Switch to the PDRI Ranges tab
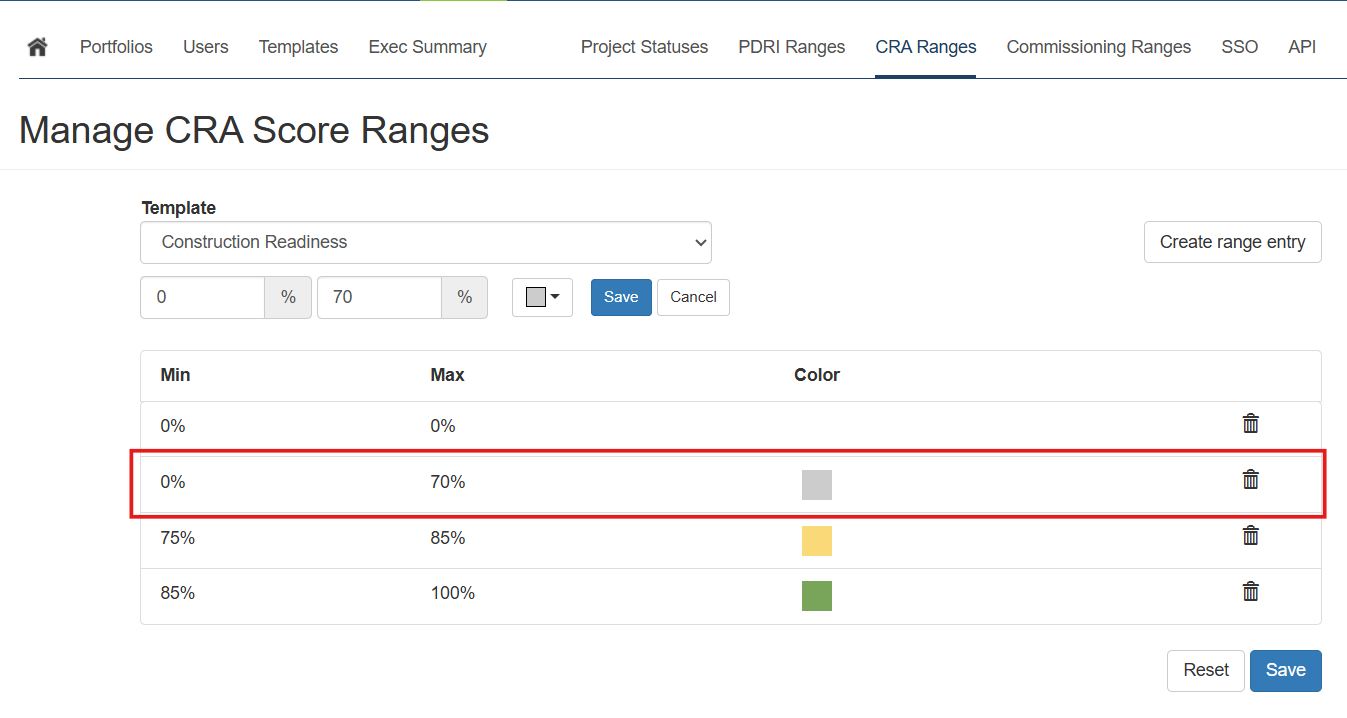Image resolution: width=1347 pixels, height=718 pixels. tap(791, 47)
